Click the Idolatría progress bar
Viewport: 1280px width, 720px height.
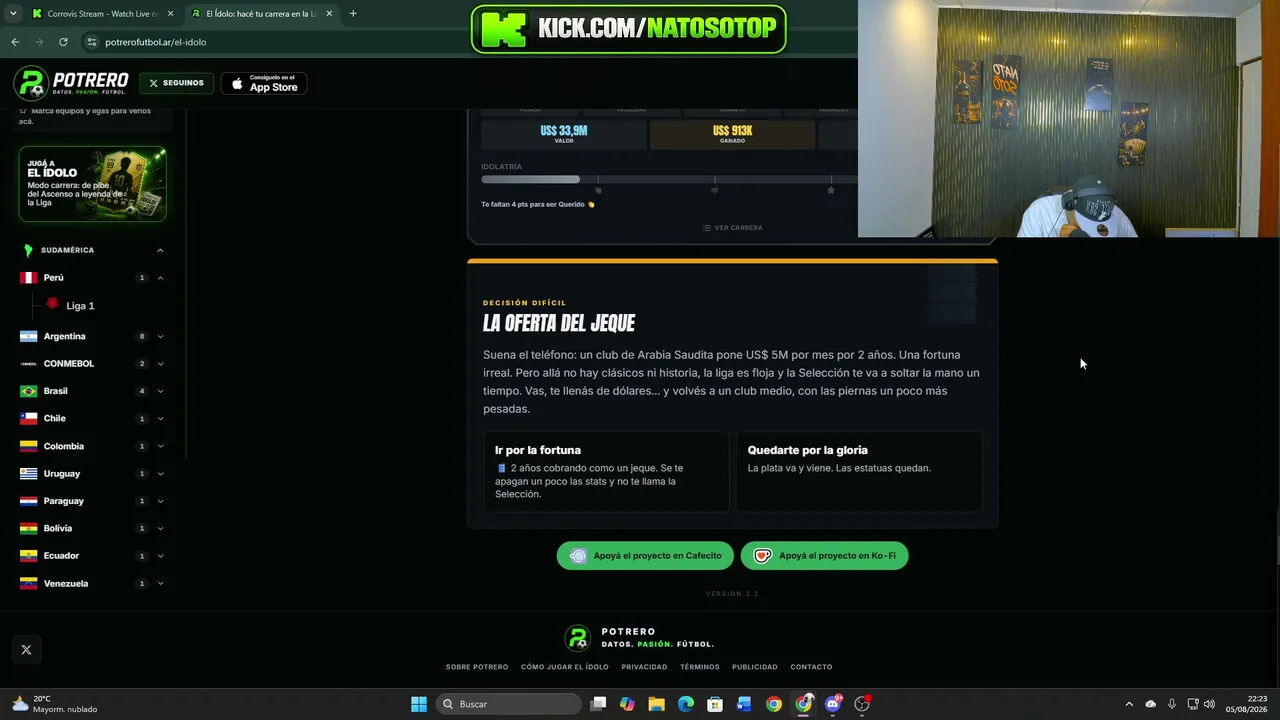click(x=669, y=180)
